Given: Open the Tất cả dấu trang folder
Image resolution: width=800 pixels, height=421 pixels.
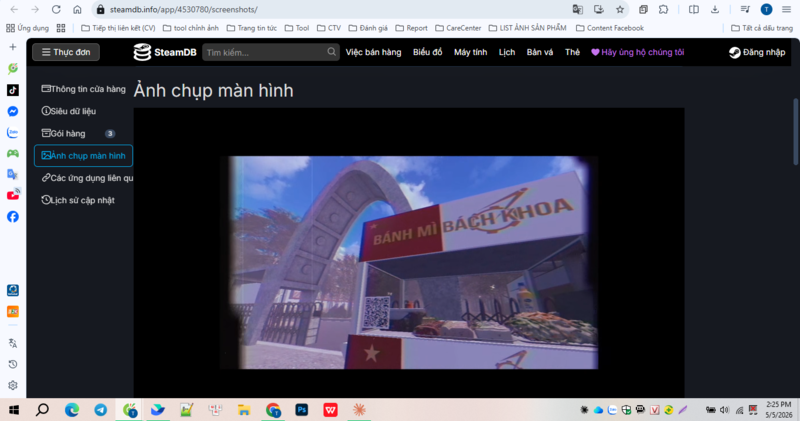Looking at the screenshot, I should [x=762, y=28].
